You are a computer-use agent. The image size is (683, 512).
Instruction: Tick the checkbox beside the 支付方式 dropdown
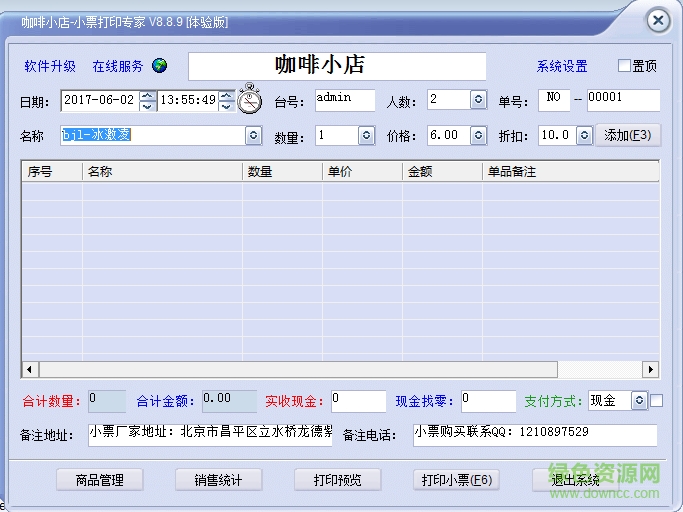coord(657,401)
